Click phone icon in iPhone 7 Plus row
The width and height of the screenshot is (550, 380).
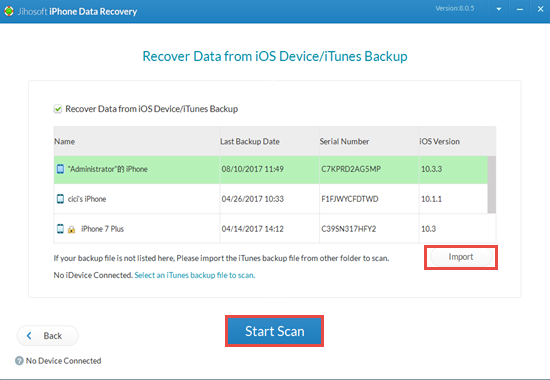tap(60, 229)
